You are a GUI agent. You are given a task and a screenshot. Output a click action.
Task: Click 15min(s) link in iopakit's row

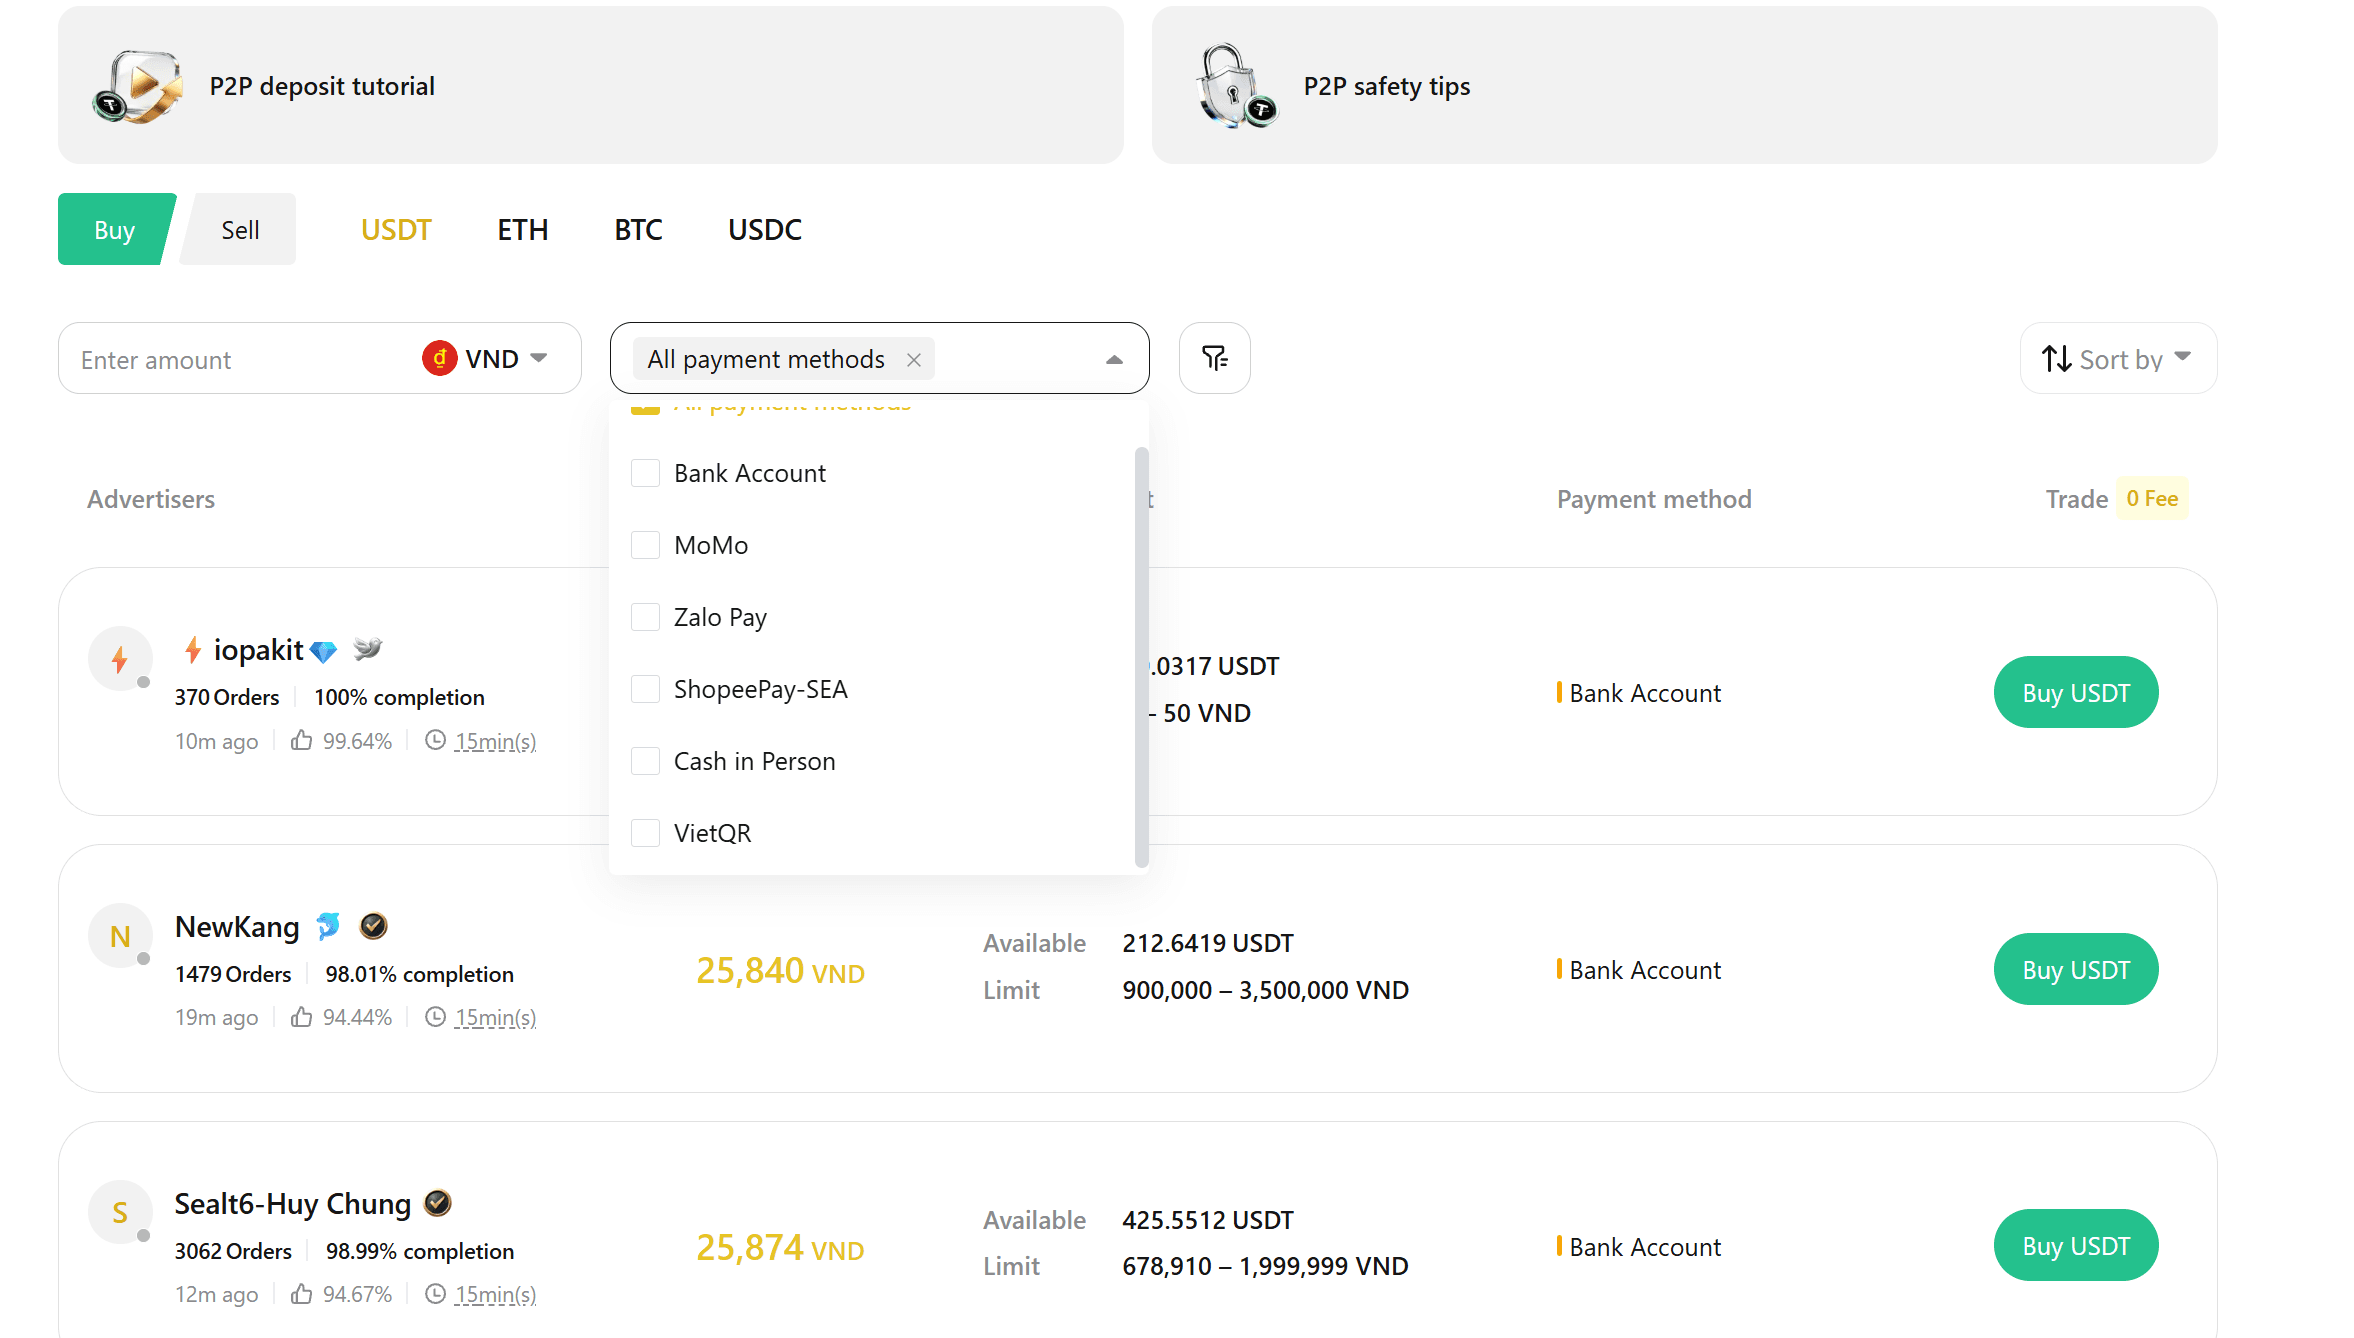pyautogui.click(x=496, y=741)
